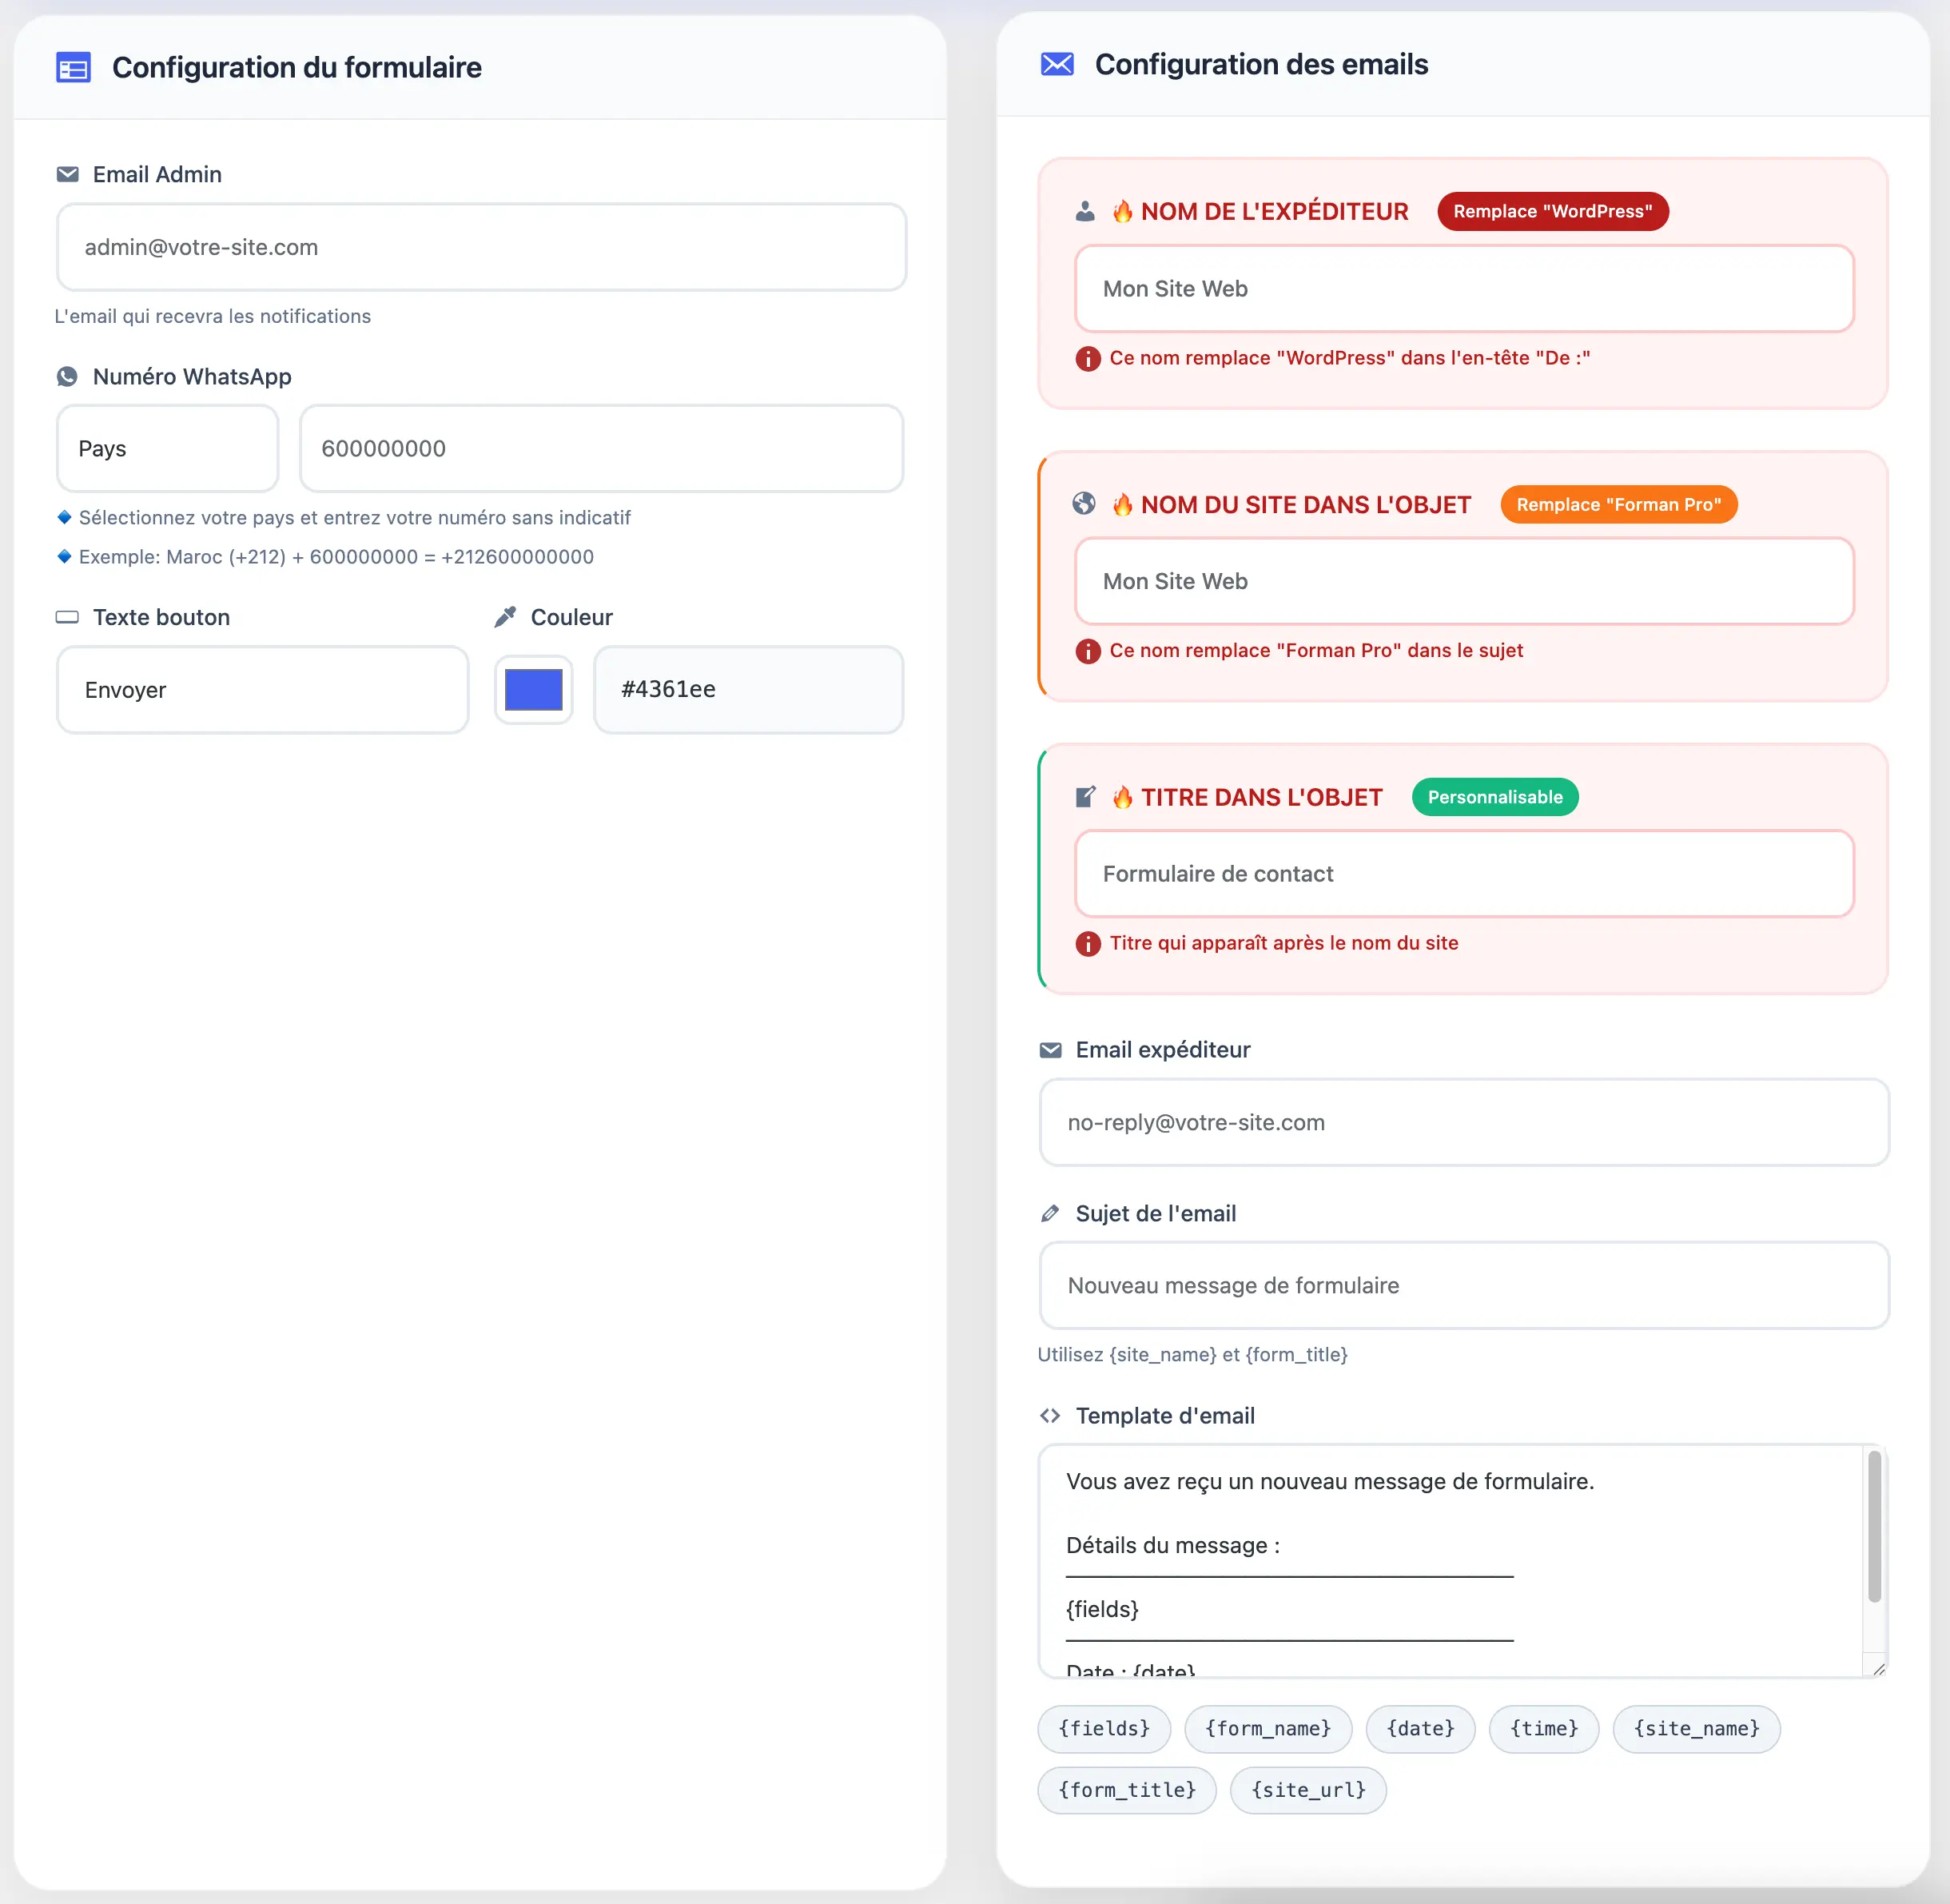
Task: Click the {site_url} variable chip
Action: coord(1308,1790)
